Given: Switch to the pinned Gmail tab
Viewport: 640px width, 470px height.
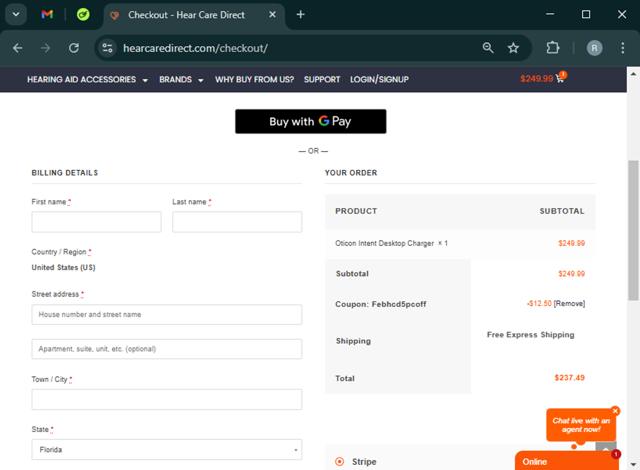Looking at the screenshot, I should click(47, 15).
